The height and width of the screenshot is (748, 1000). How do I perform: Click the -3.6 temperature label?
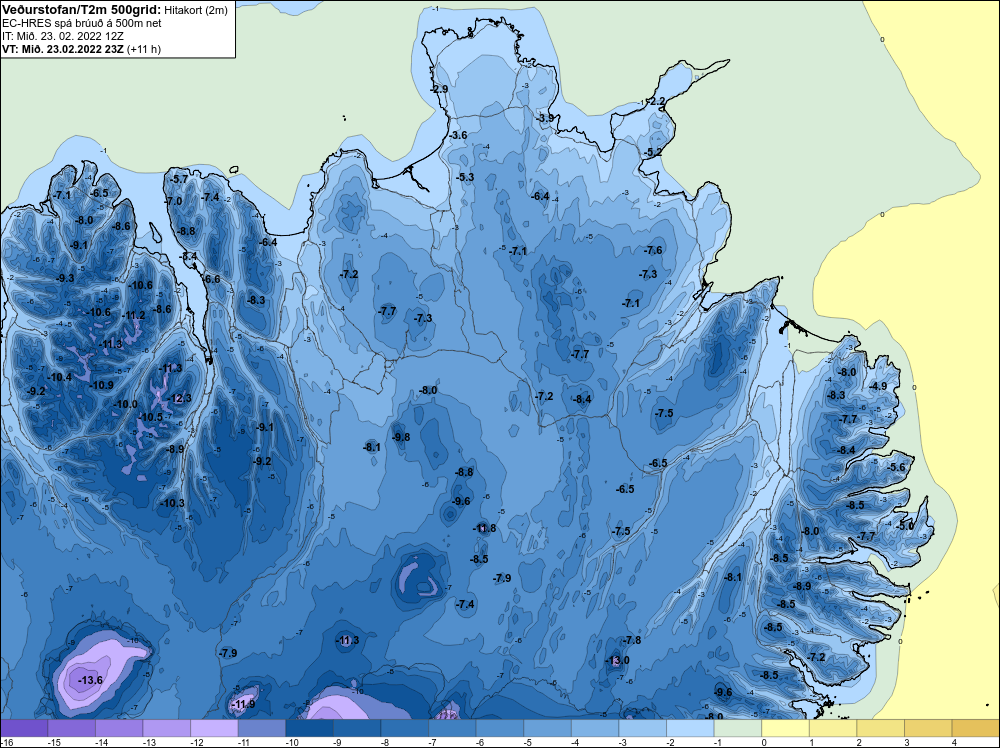point(457,135)
